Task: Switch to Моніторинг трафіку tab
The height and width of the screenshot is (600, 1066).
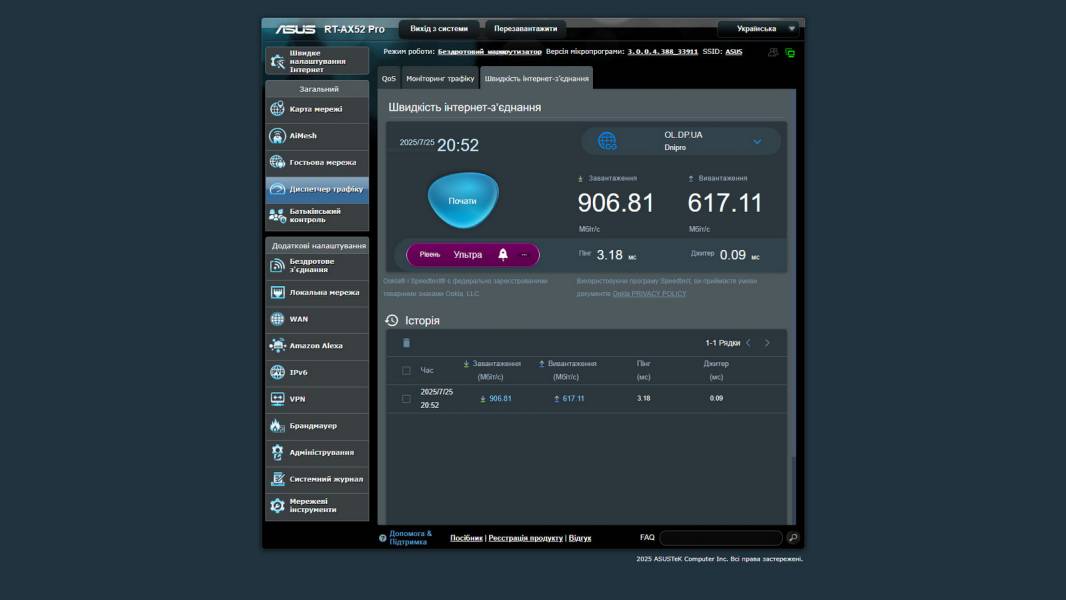Action: 440,78
